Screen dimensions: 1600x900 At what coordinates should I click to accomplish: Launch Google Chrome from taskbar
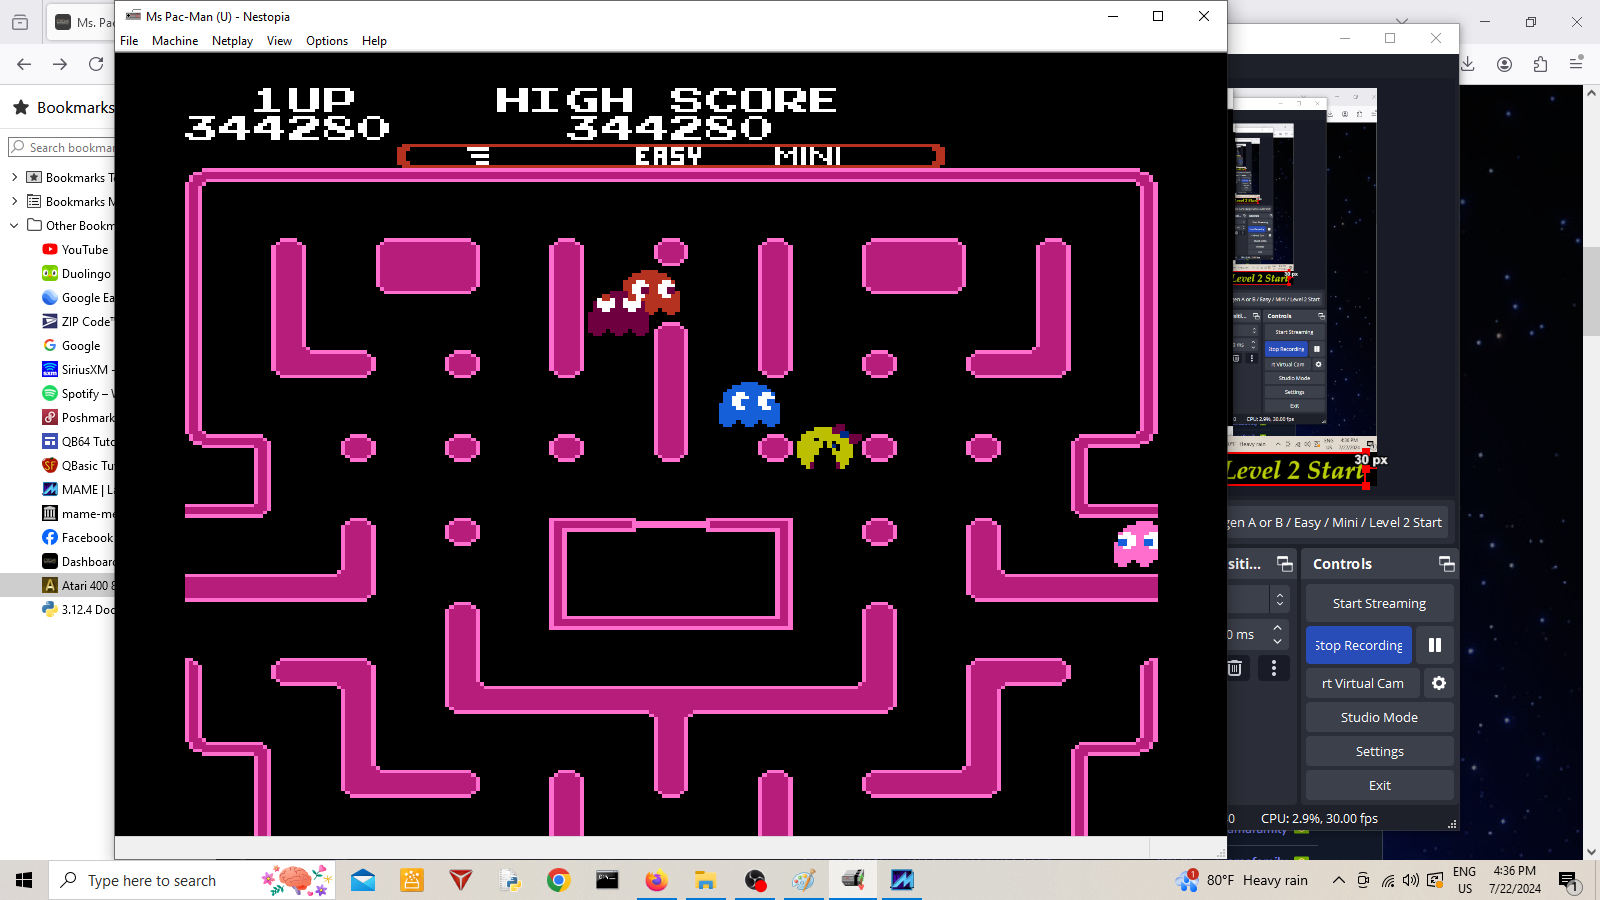click(558, 880)
